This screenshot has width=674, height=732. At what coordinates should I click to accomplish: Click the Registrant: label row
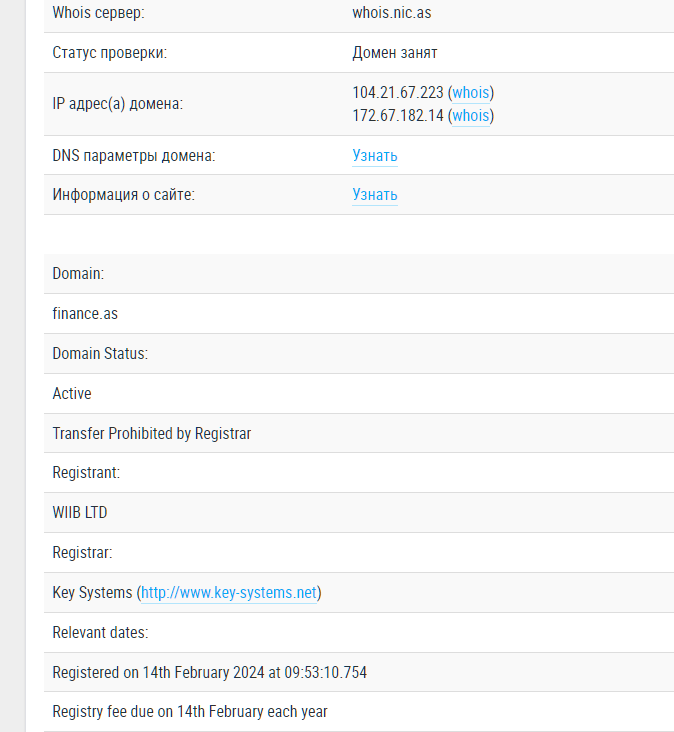pyautogui.click(x=86, y=473)
